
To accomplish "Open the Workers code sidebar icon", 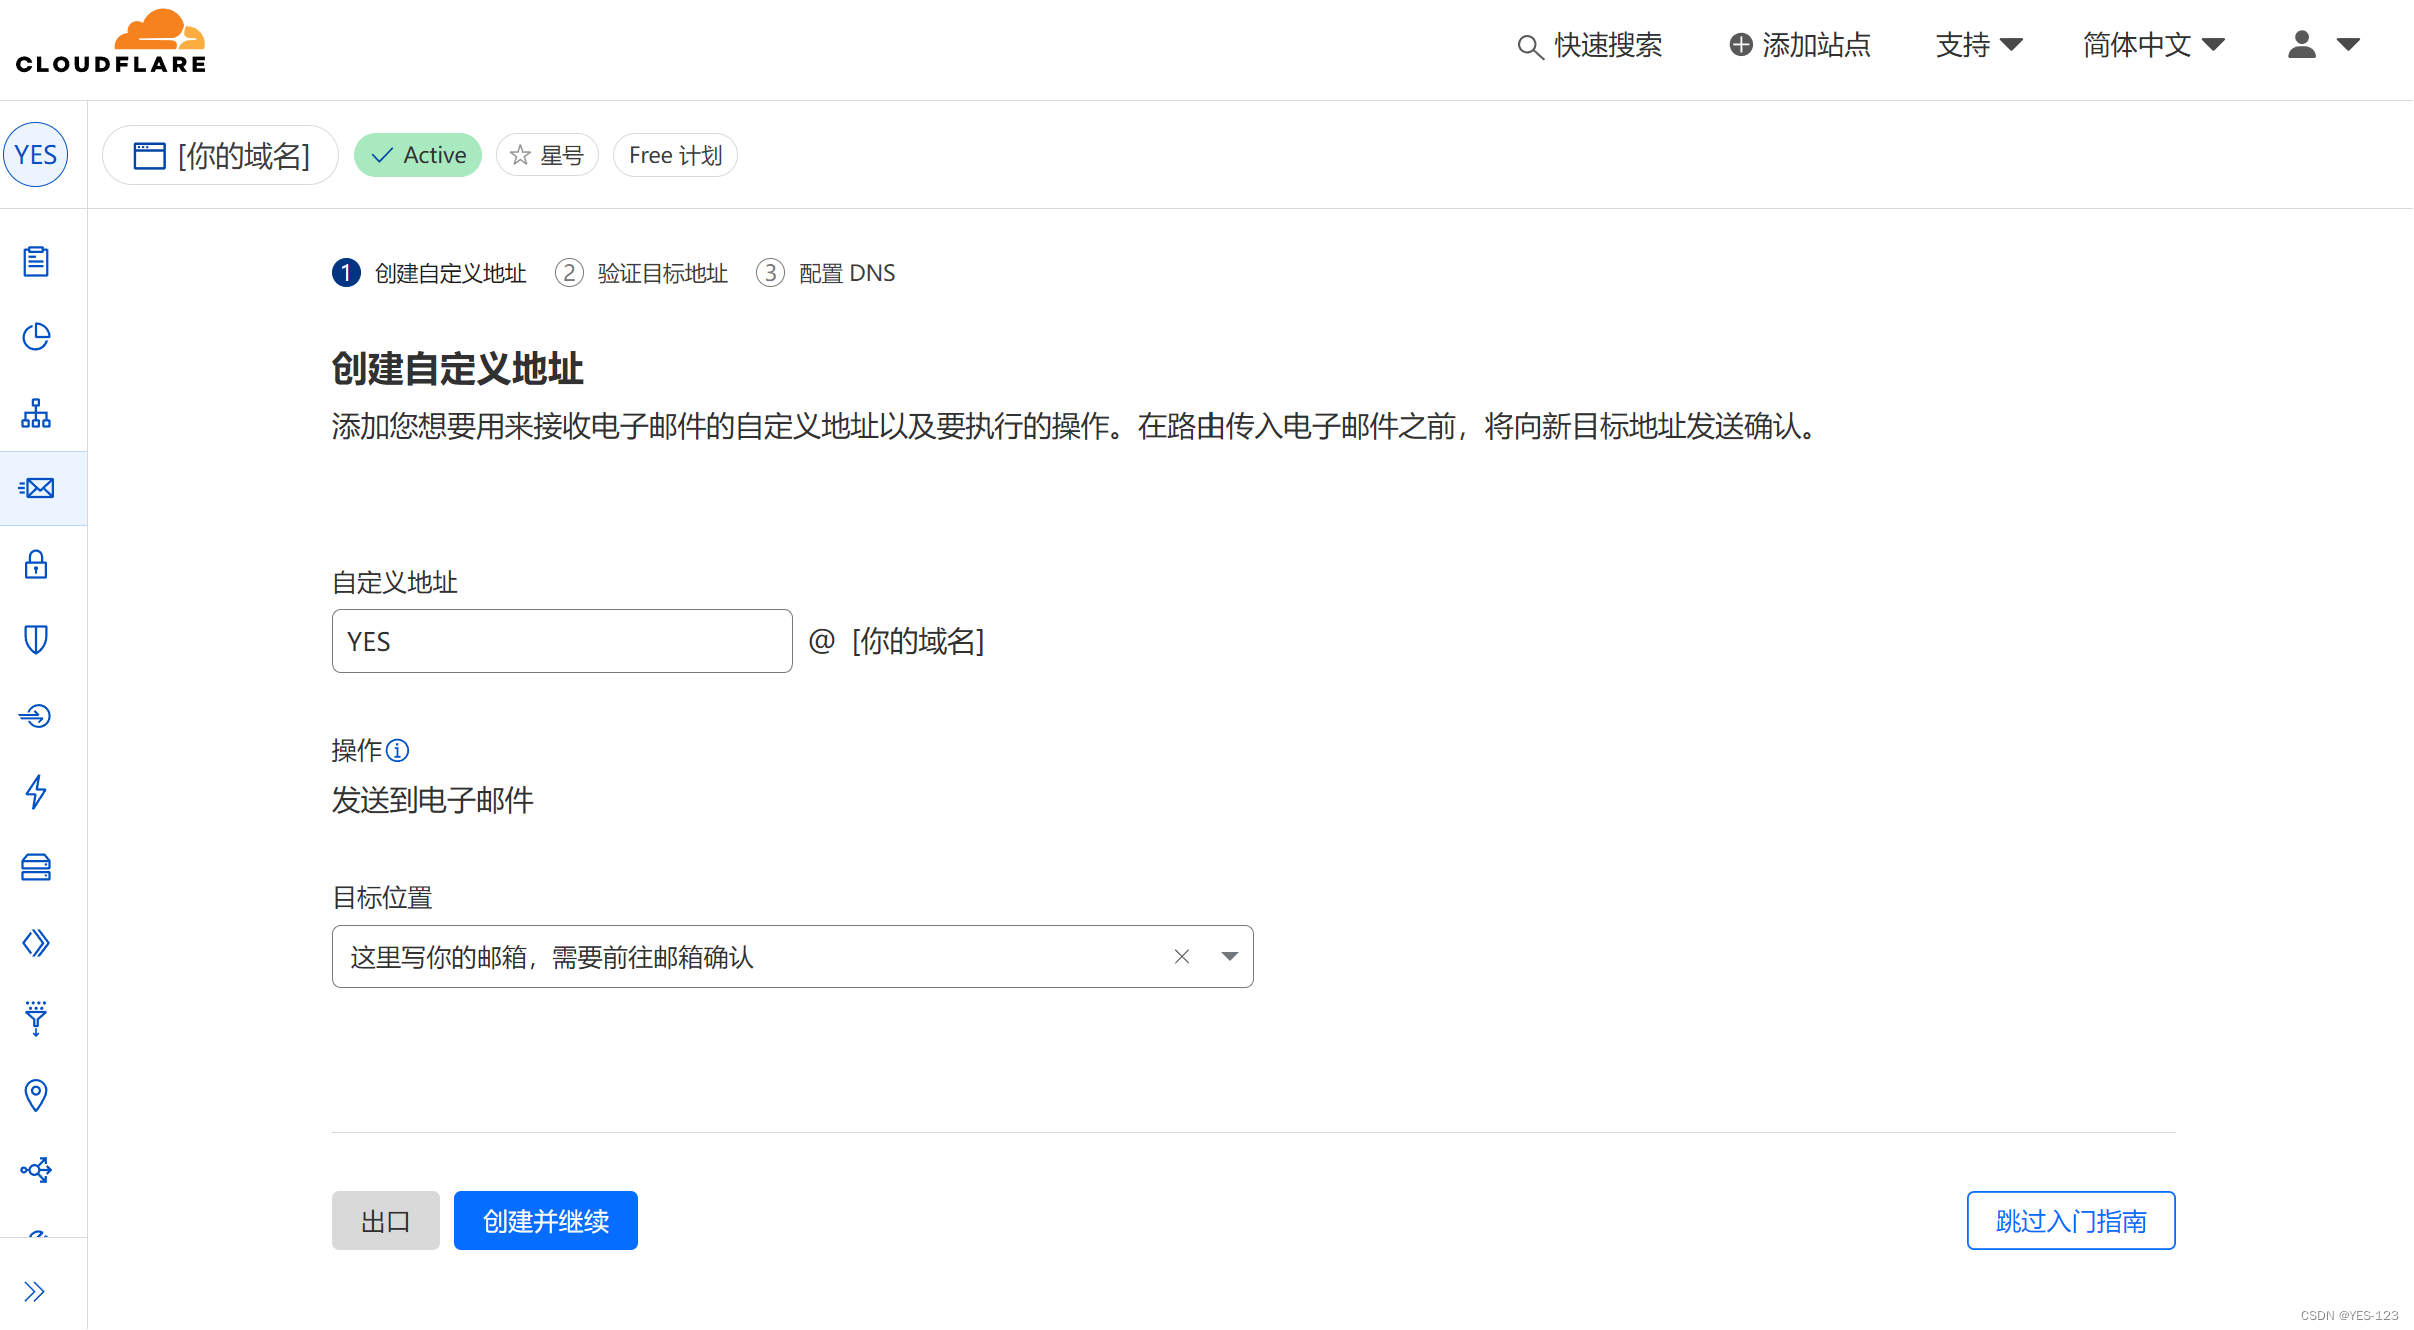I will [36, 943].
